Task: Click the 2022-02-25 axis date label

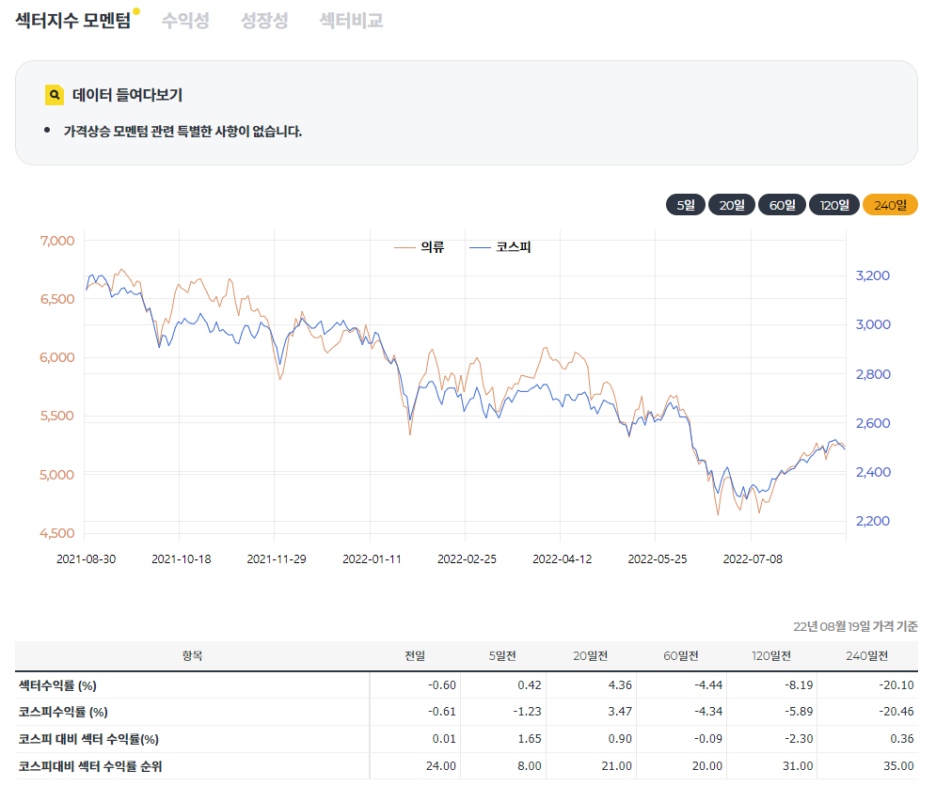Action: click(x=467, y=559)
